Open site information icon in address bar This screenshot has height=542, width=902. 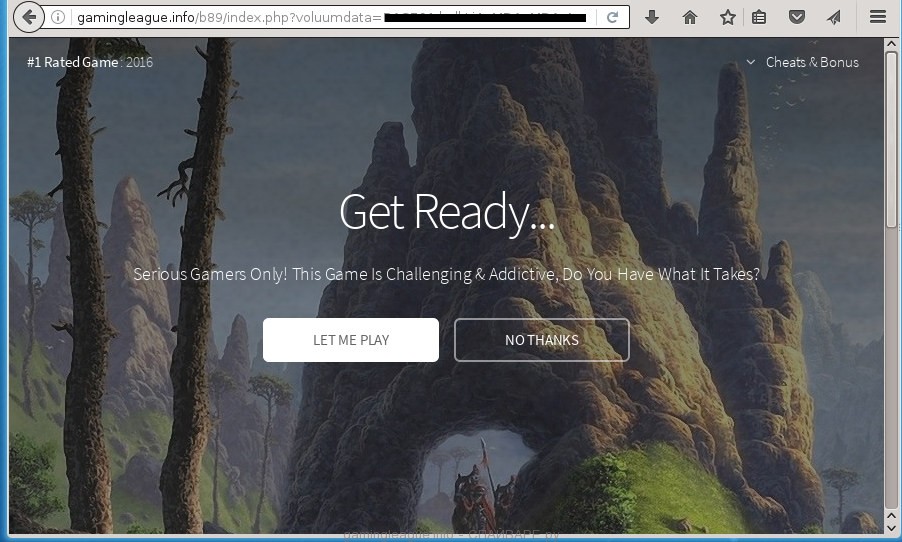point(58,17)
